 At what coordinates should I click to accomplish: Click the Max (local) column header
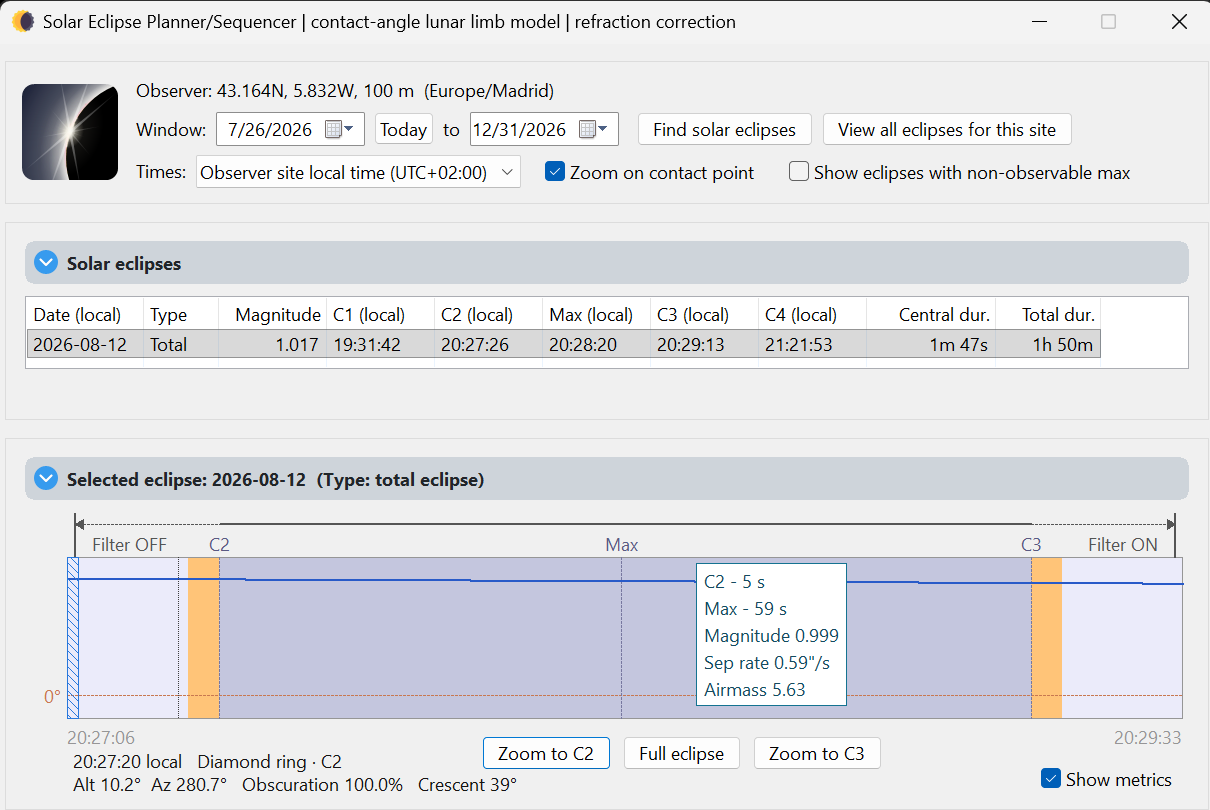point(596,314)
